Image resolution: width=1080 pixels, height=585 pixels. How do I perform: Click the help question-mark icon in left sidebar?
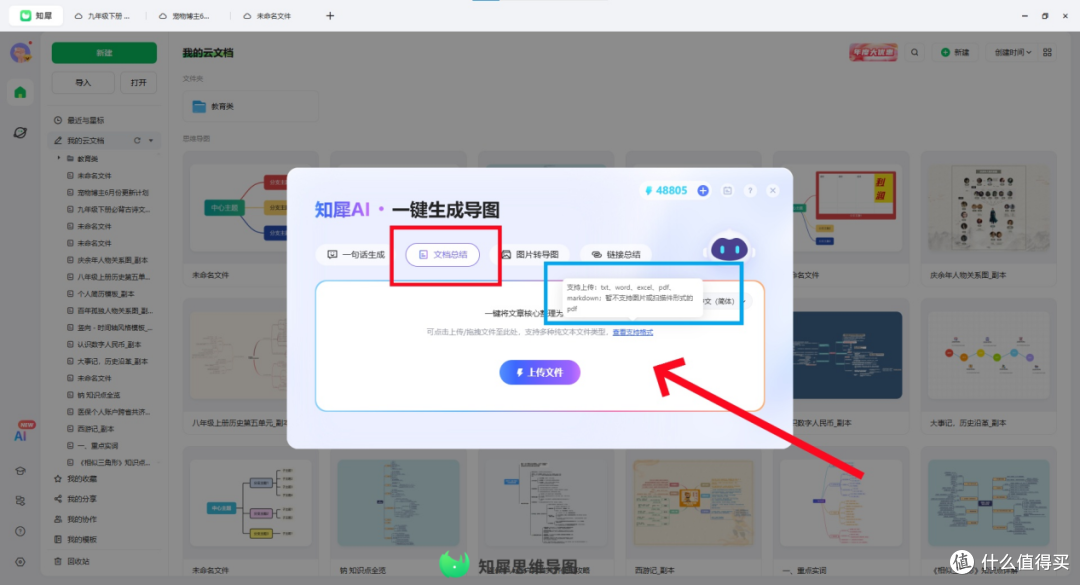coord(20,531)
